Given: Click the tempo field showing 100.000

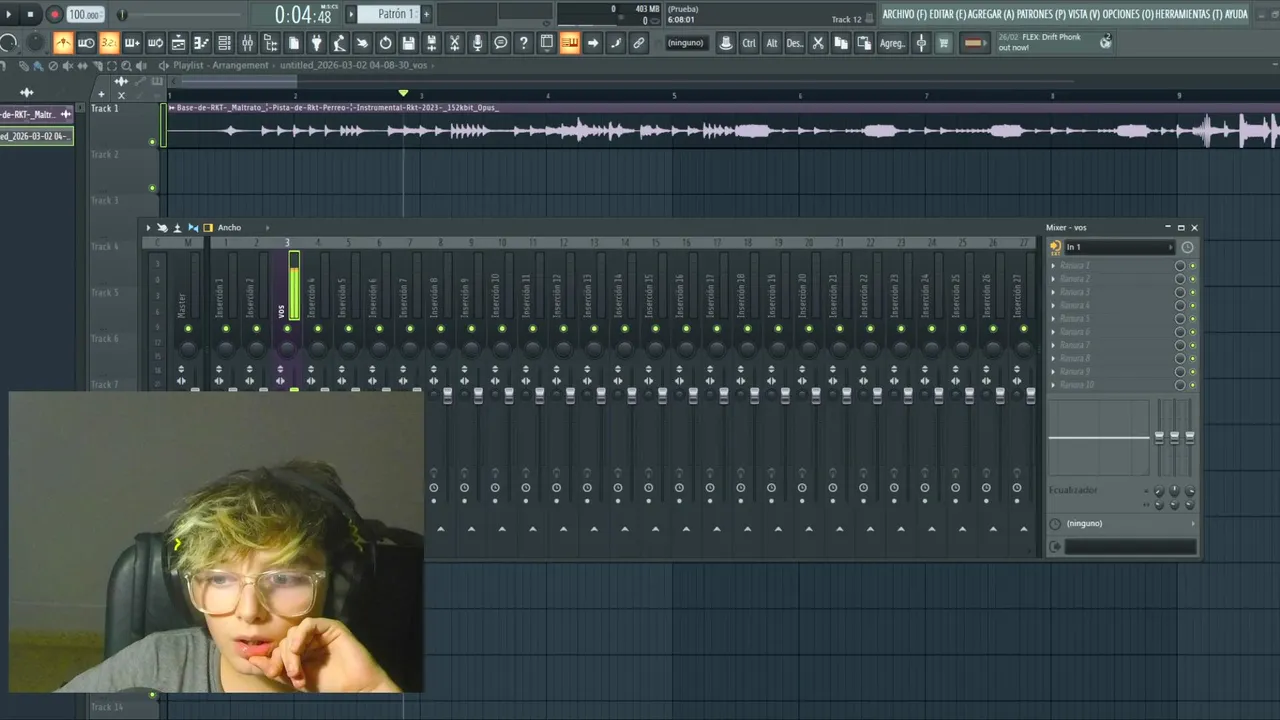Looking at the screenshot, I should point(84,15).
